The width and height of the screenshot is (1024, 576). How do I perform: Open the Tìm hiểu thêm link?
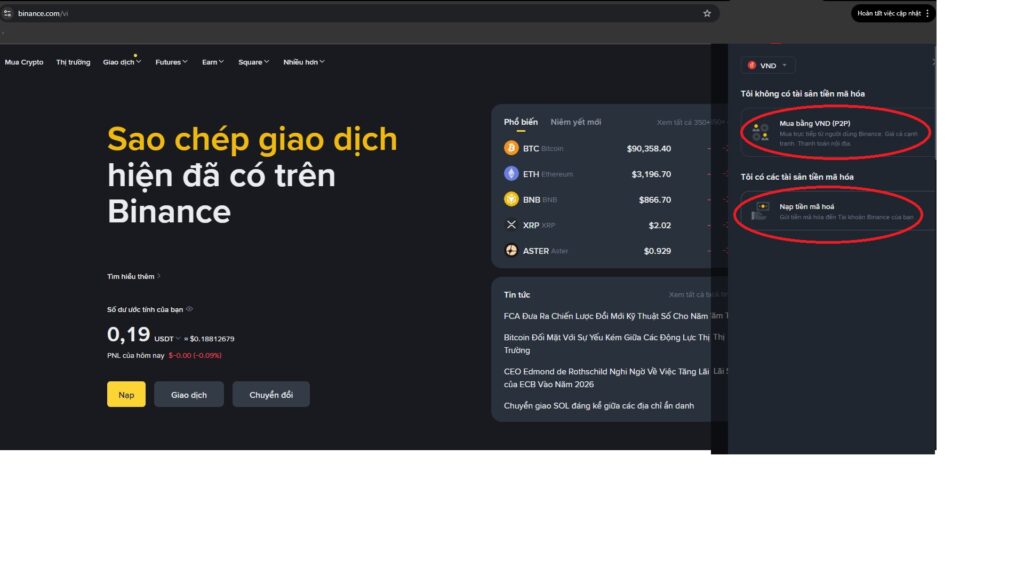click(x=133, y=276)
